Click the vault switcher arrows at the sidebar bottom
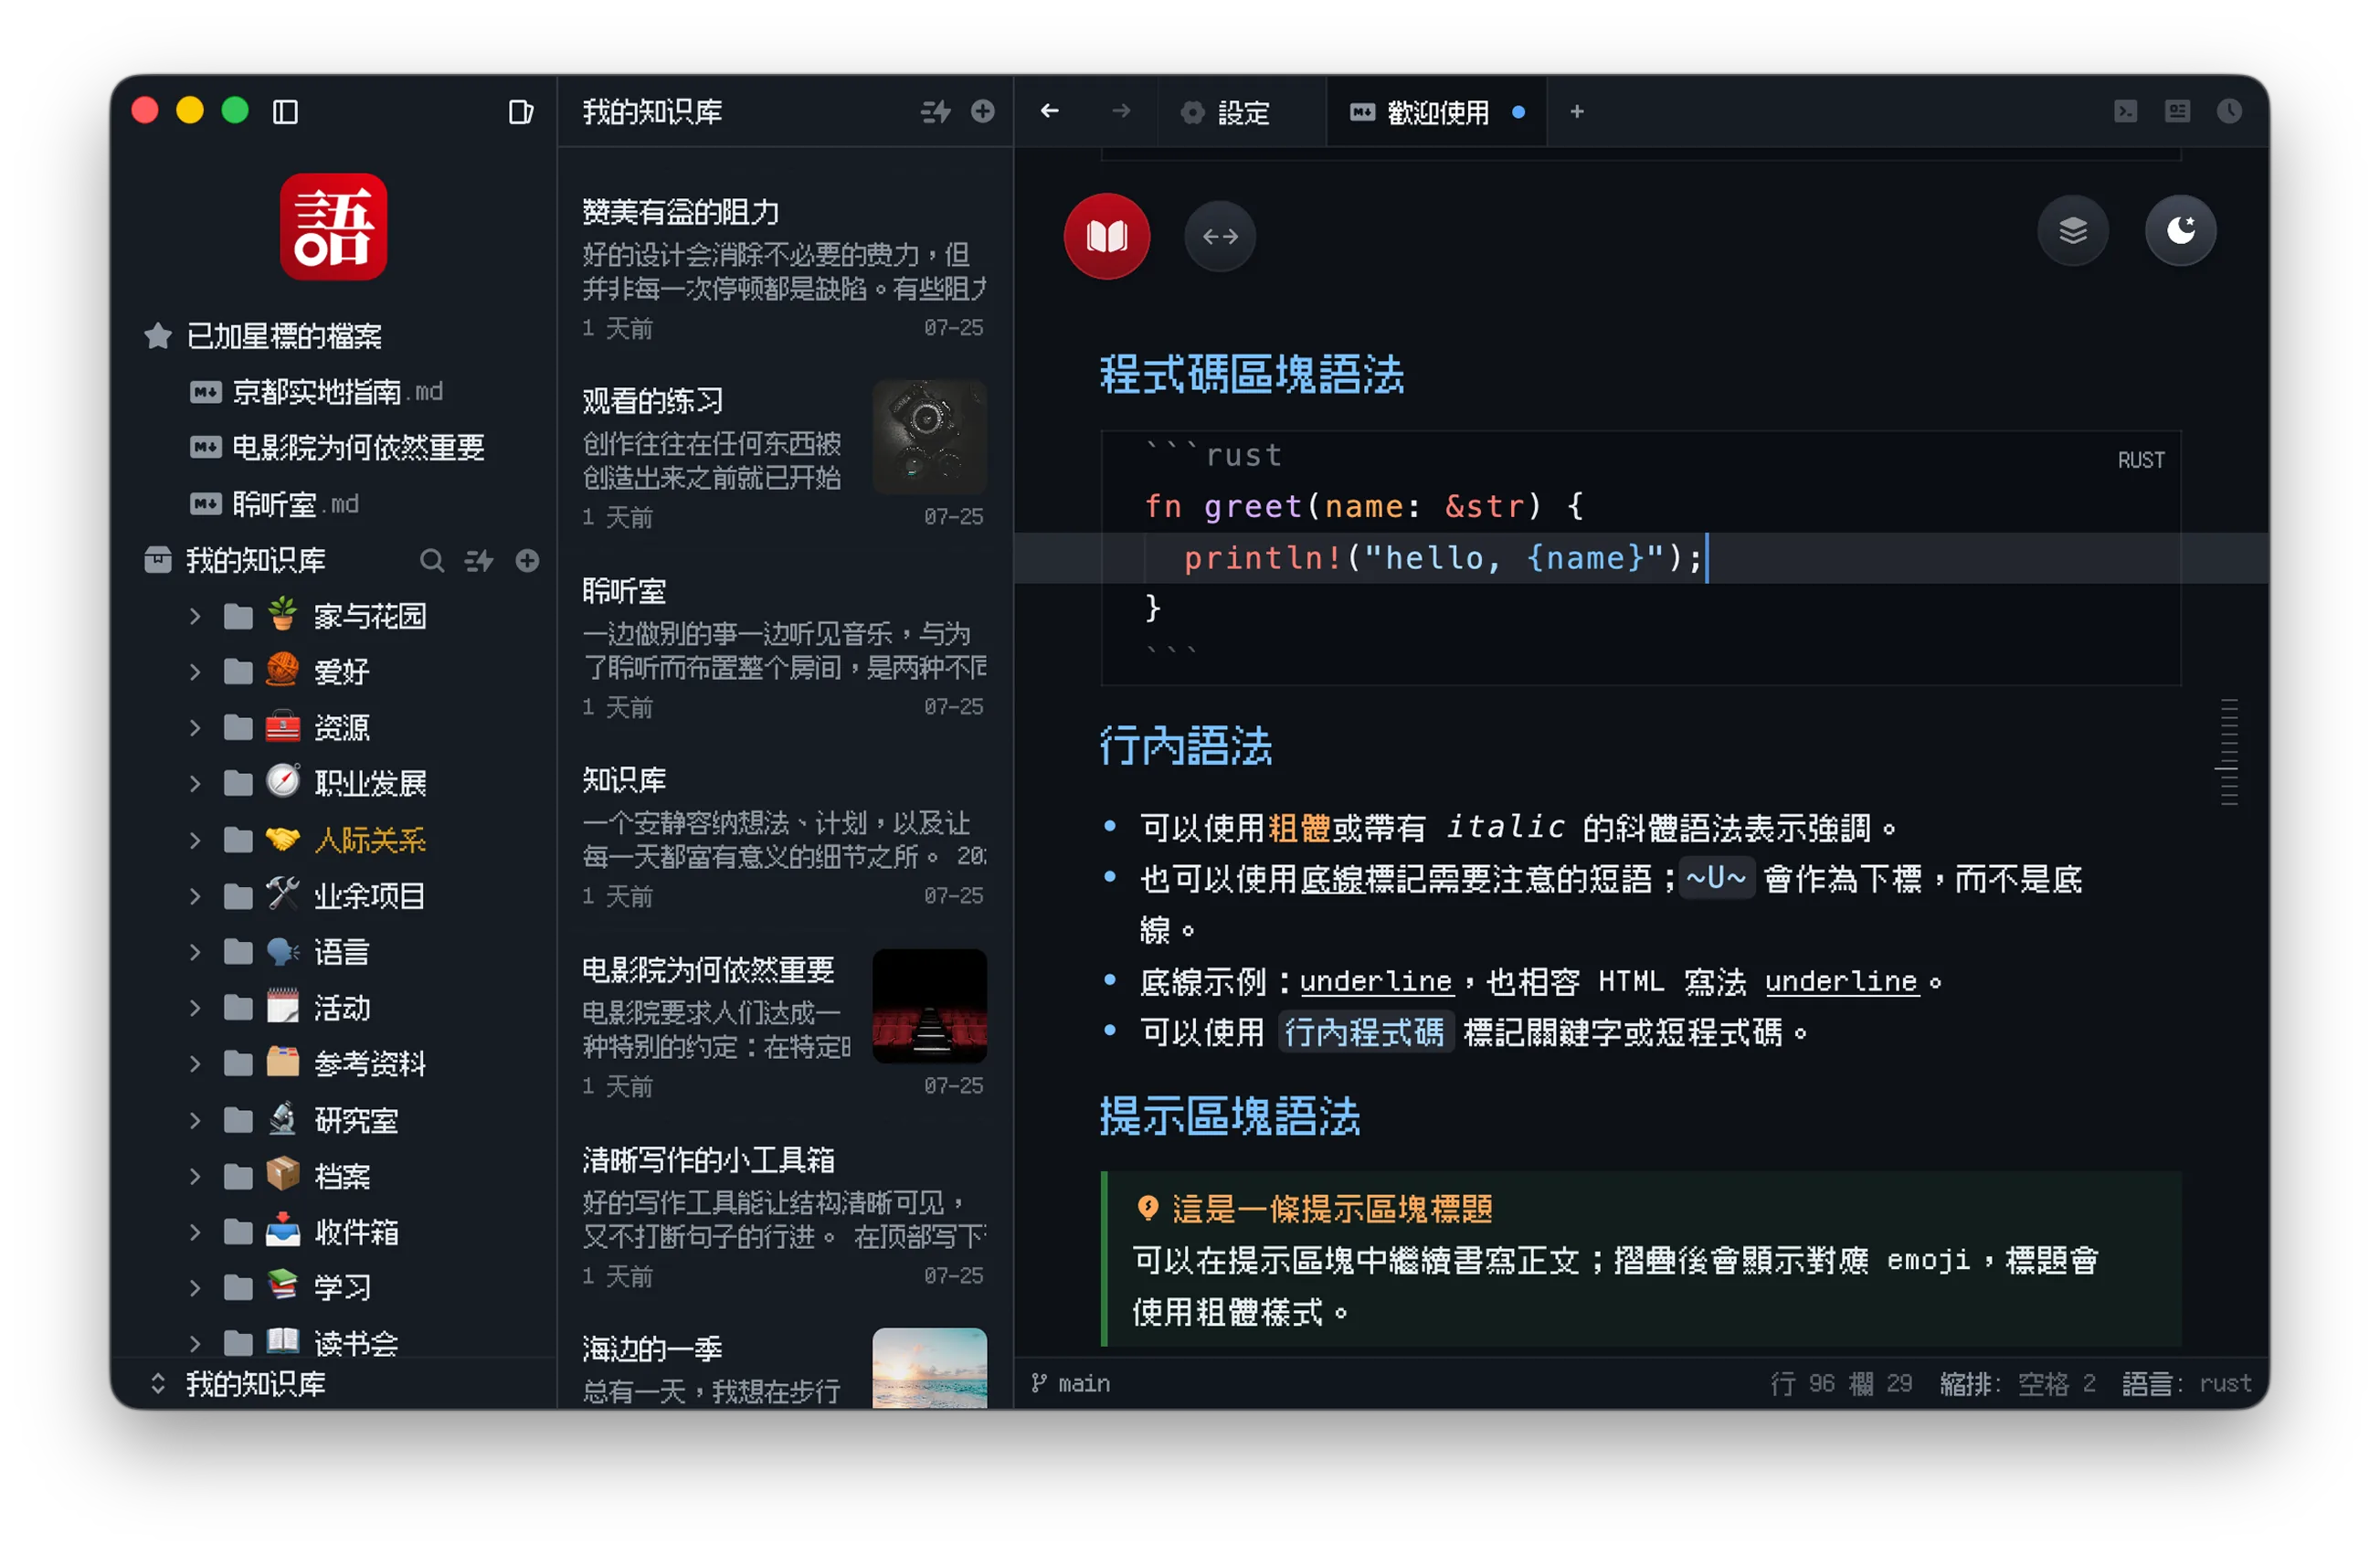The image size is (2380, 1555). tap(158, 1384)
